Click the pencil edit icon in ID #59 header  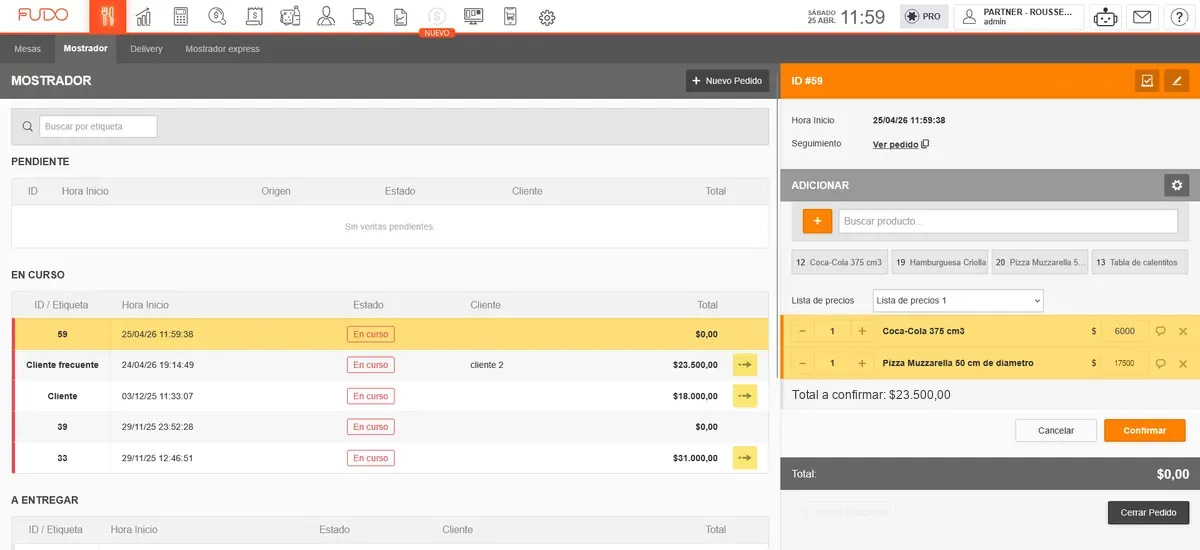click(x=1176, y=81)
